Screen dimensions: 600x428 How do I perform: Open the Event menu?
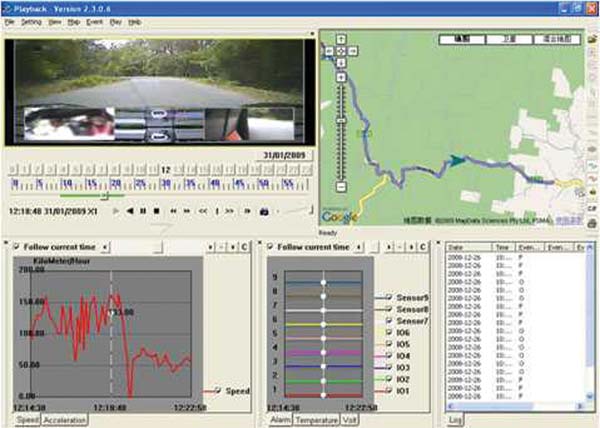pyautogui.click(x=95, y=20)
